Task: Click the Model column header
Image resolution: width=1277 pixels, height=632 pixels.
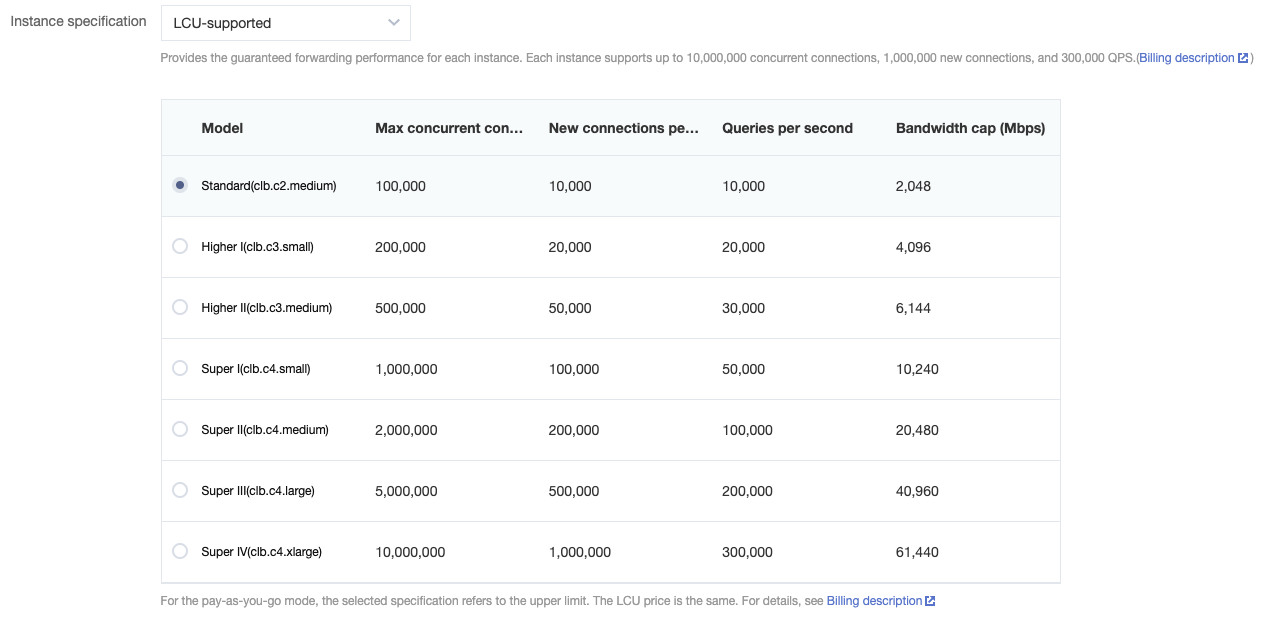Action: pos(222,128)
